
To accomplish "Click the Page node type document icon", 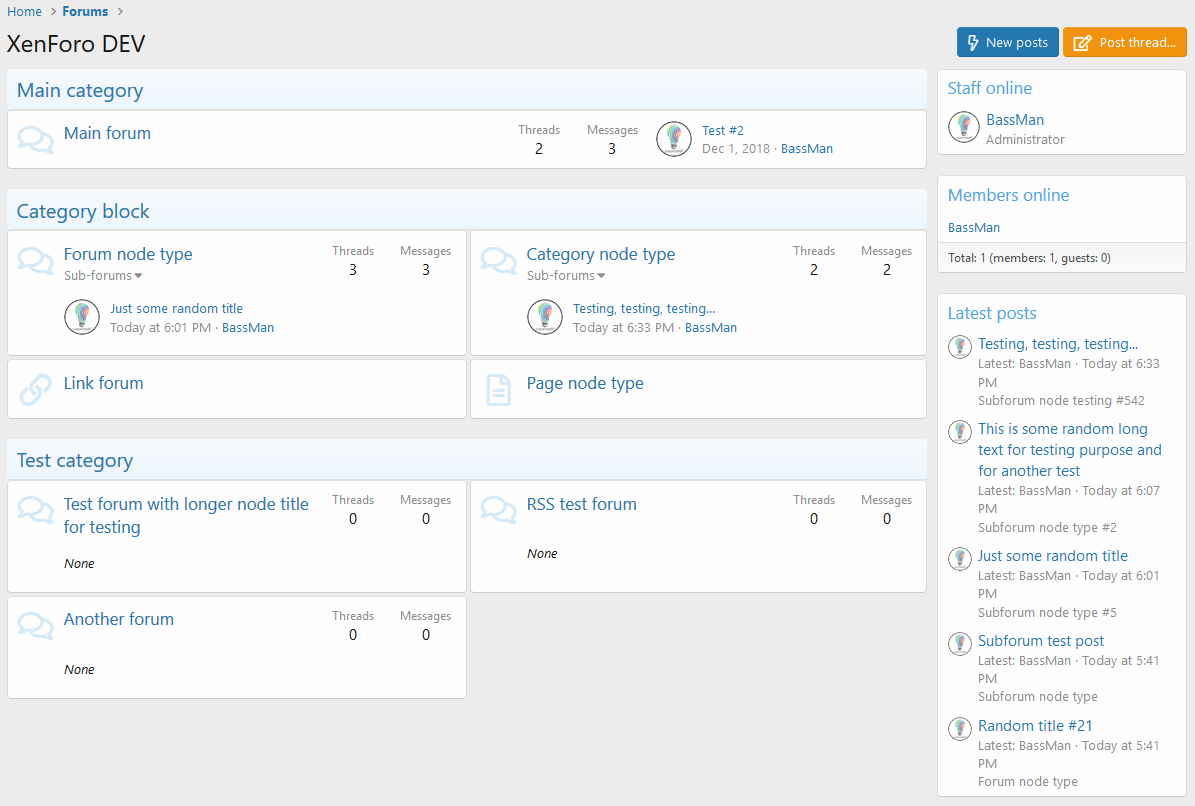I will click(498, 389).
